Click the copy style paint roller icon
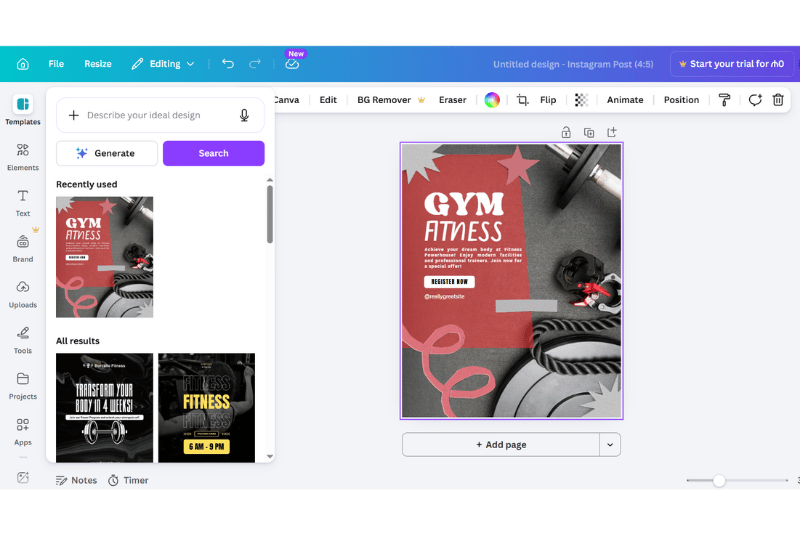This screenshot has height=533, width=800. (725, 100)
